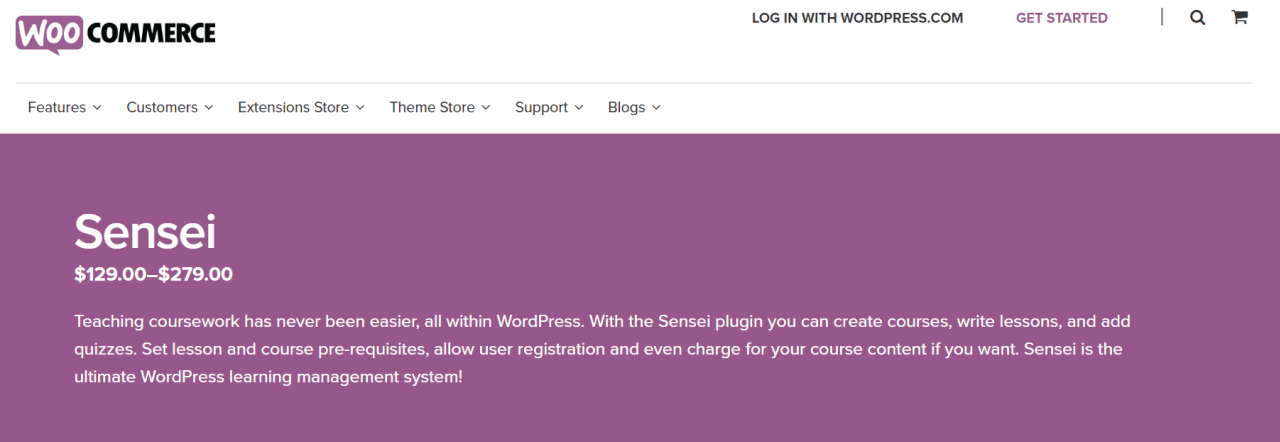Expand the chevron next to Customers

[209, 108]
